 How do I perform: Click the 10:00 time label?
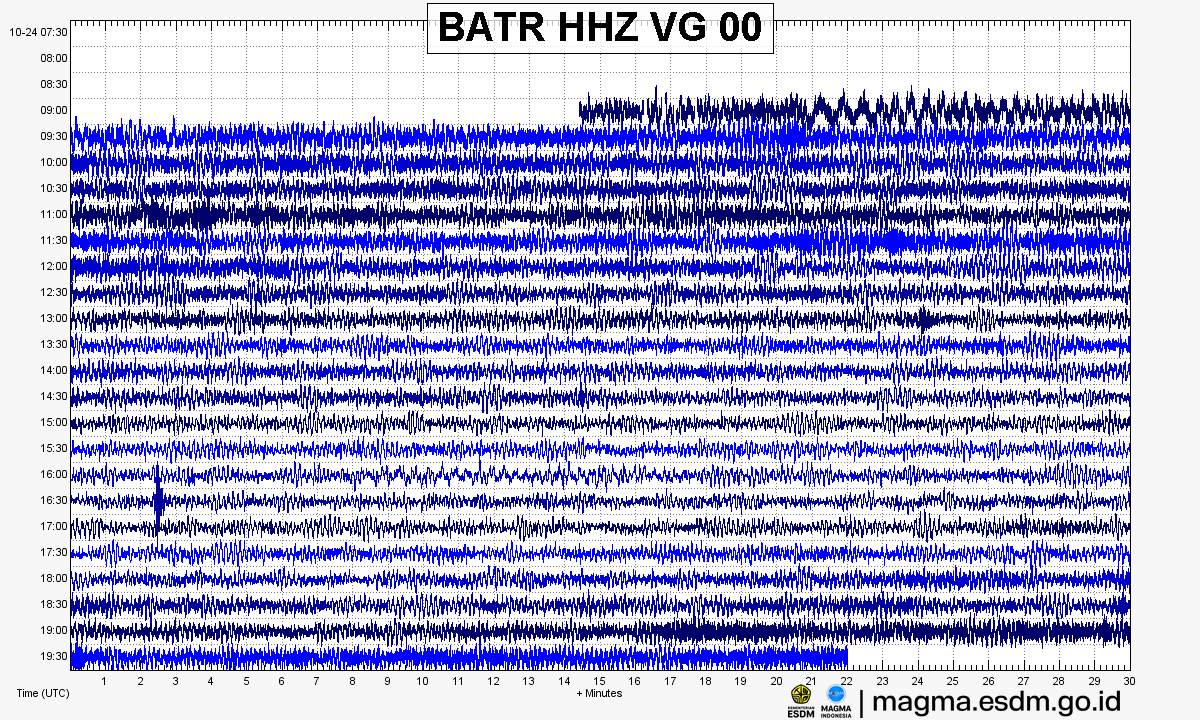coord(54,162)
